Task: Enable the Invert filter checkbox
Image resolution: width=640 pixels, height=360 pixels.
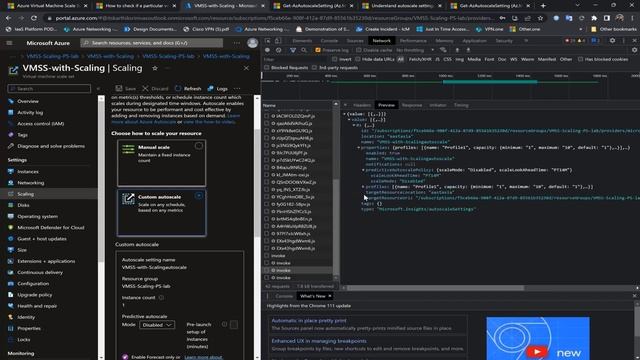Action: 335,59
